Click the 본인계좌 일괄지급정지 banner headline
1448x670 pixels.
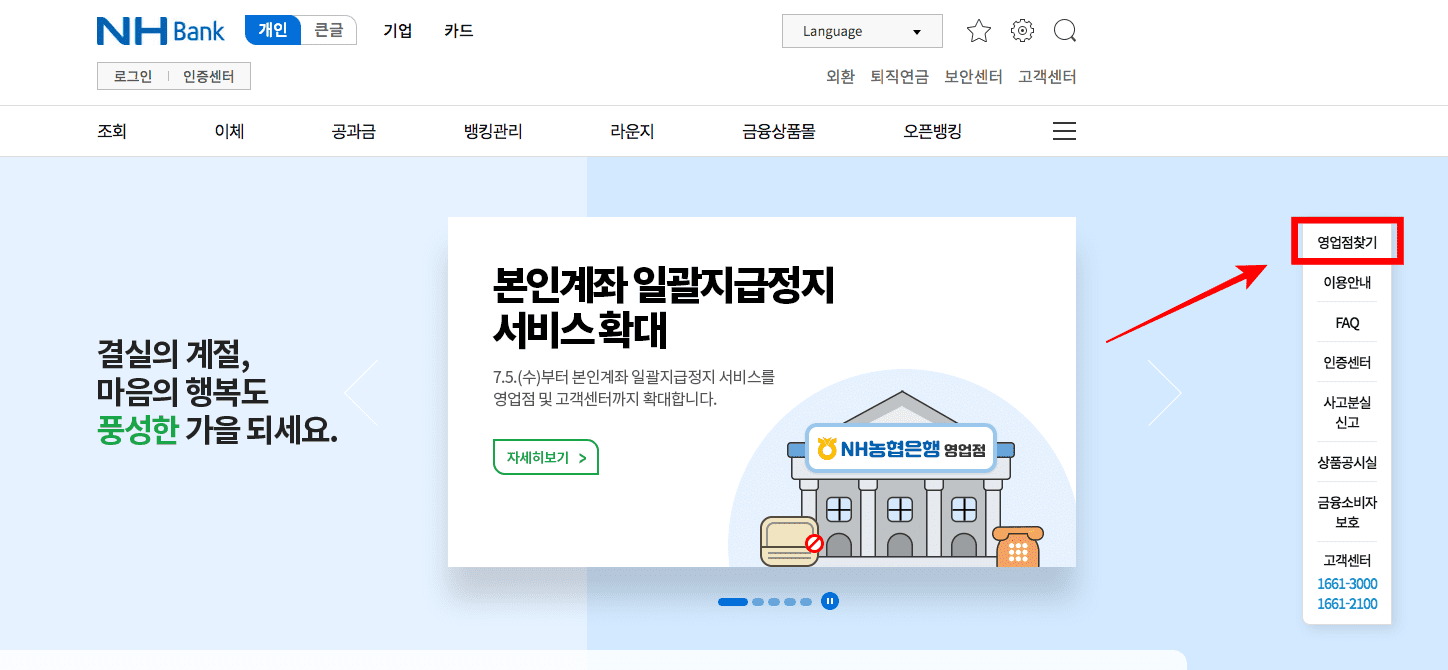(663, 306)
